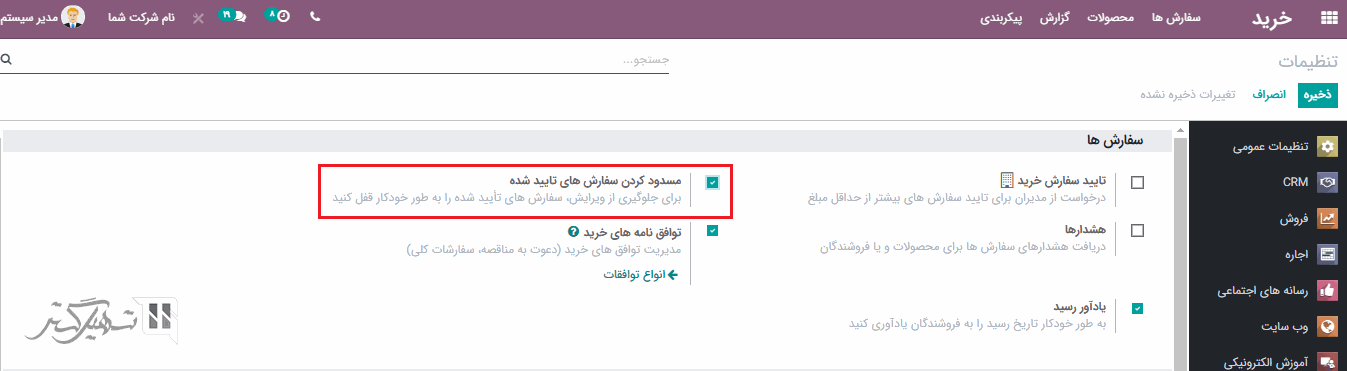Screen dimensions: 1347x371
Task: Enable the تایید سفارش خرید checkbox
Action: (1138, 183)
